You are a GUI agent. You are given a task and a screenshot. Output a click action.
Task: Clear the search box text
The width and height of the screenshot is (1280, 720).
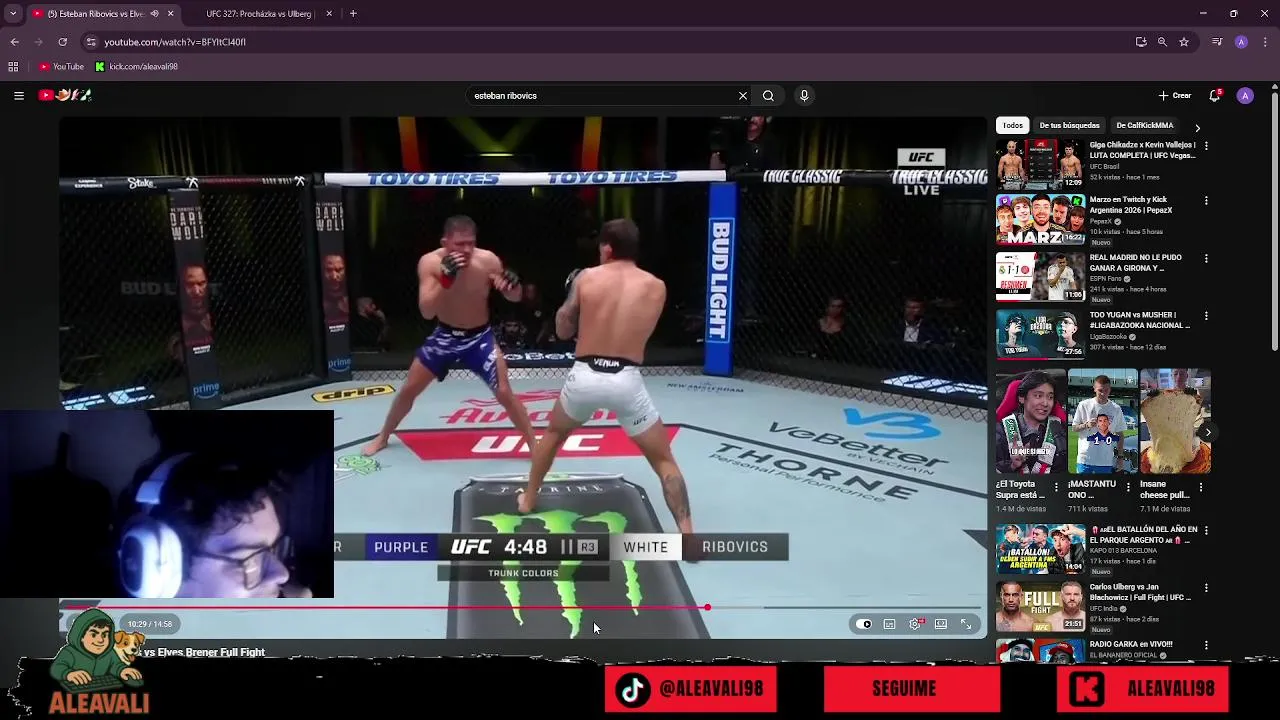tap(743, 96)
